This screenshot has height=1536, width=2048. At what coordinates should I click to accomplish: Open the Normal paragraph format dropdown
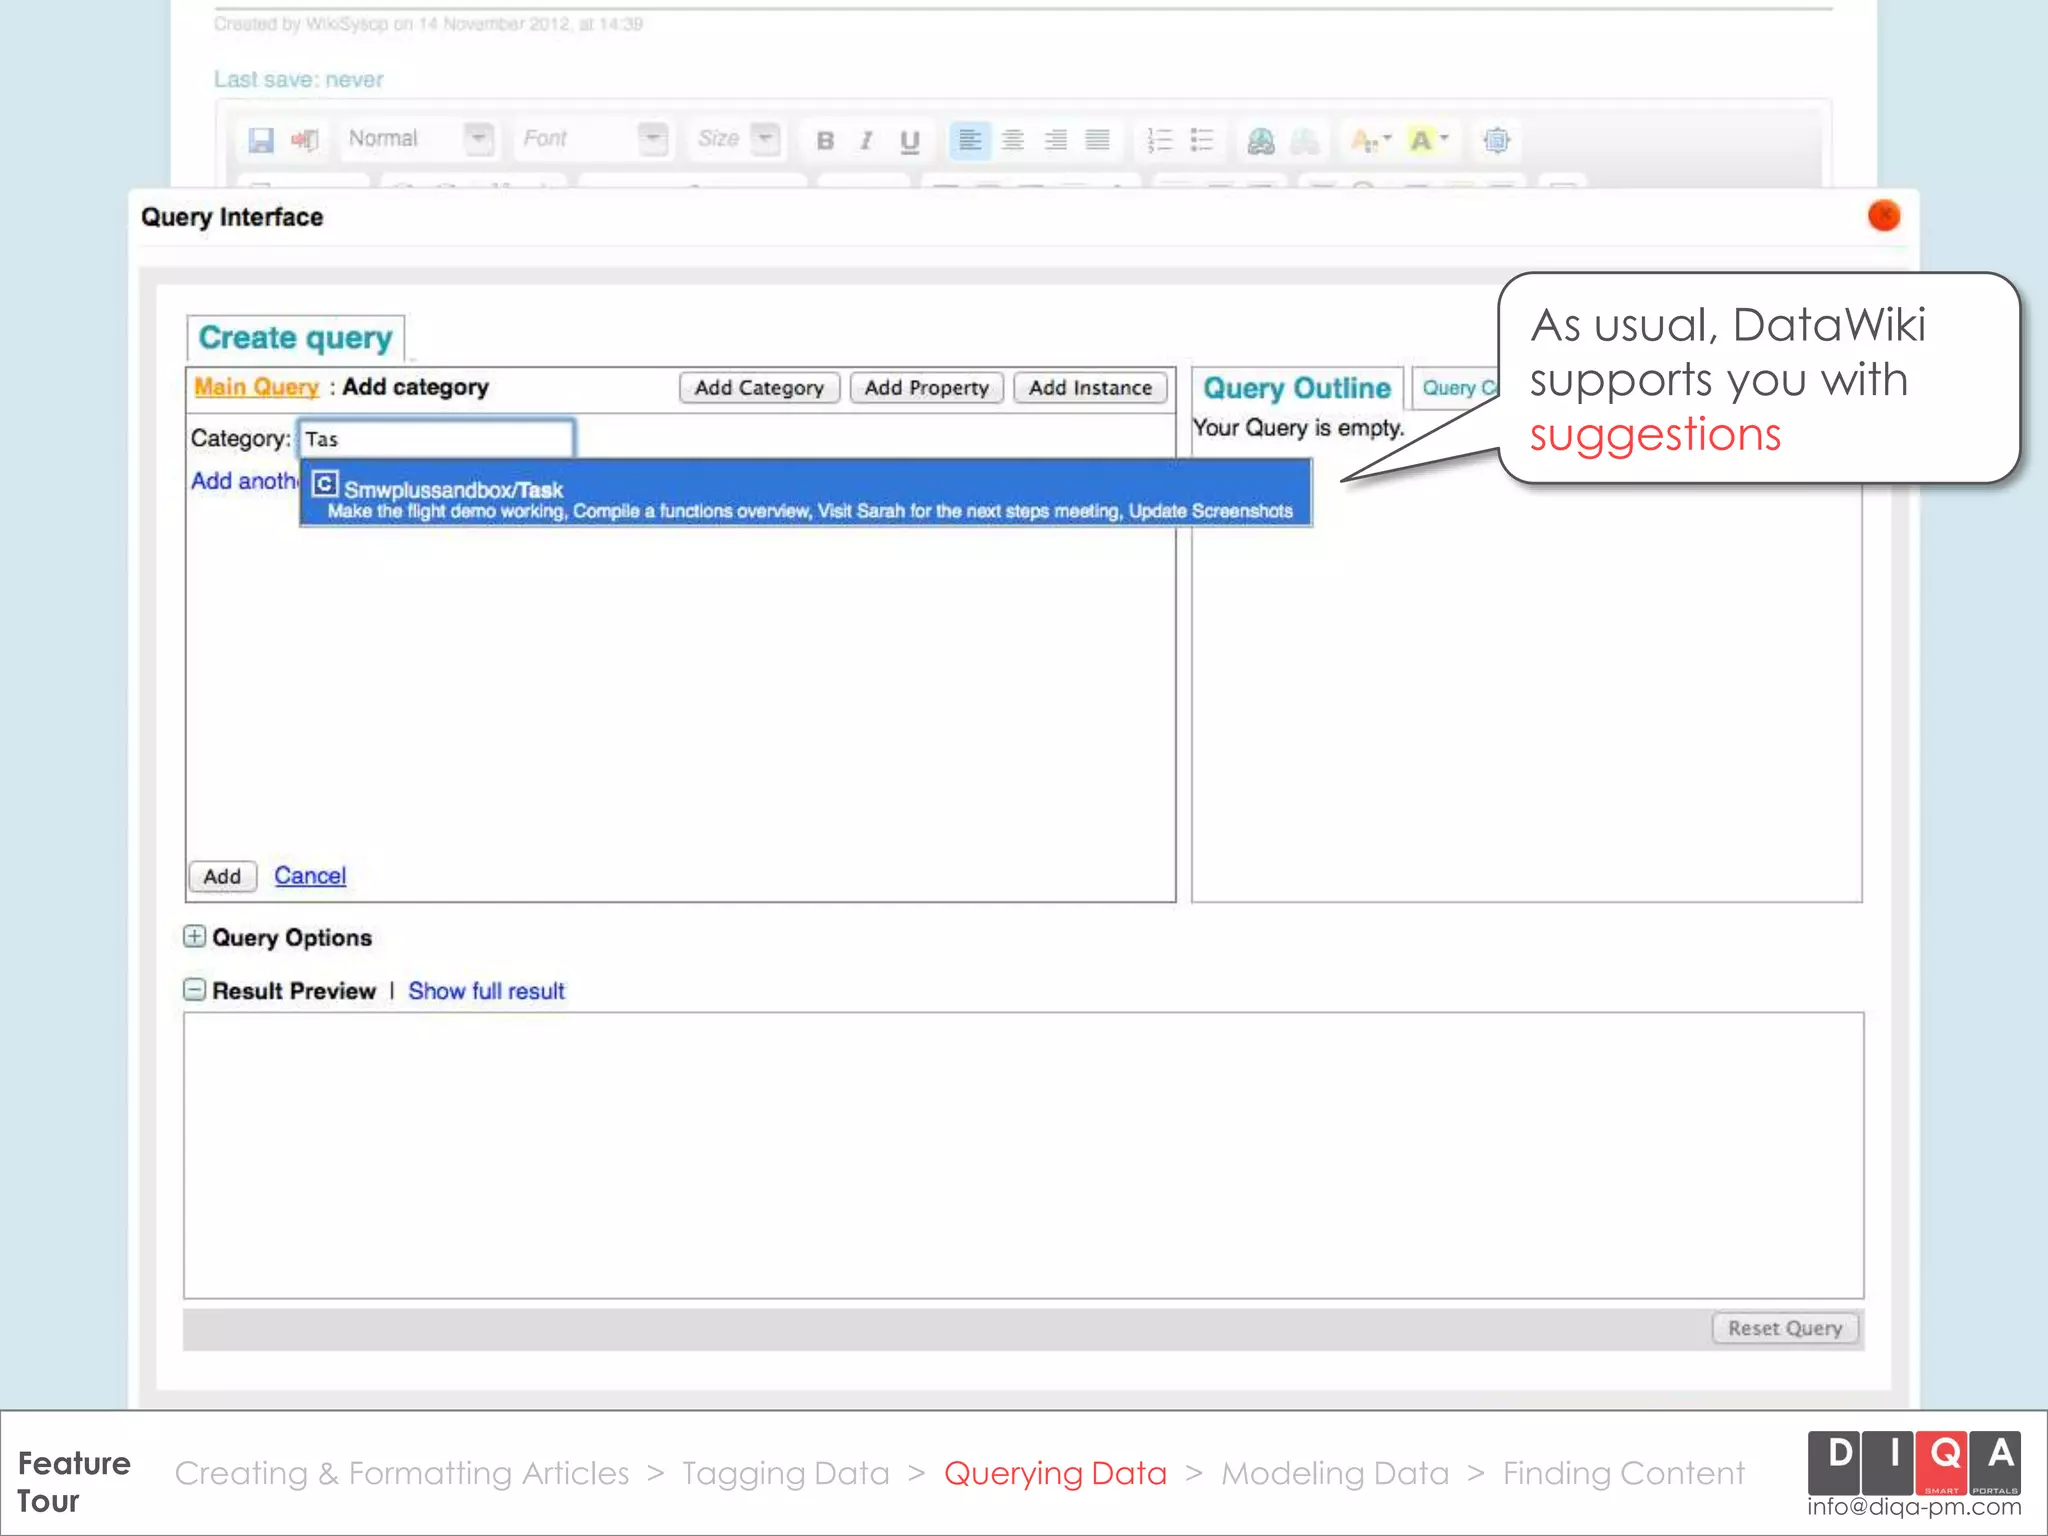(420, 139)
